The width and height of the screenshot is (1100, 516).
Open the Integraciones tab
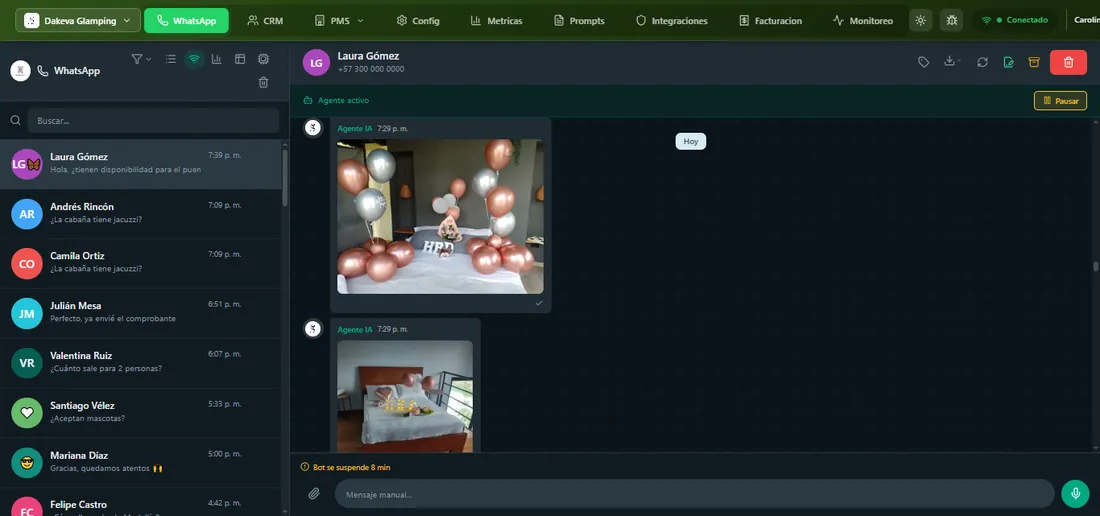(x=671, y=21)
